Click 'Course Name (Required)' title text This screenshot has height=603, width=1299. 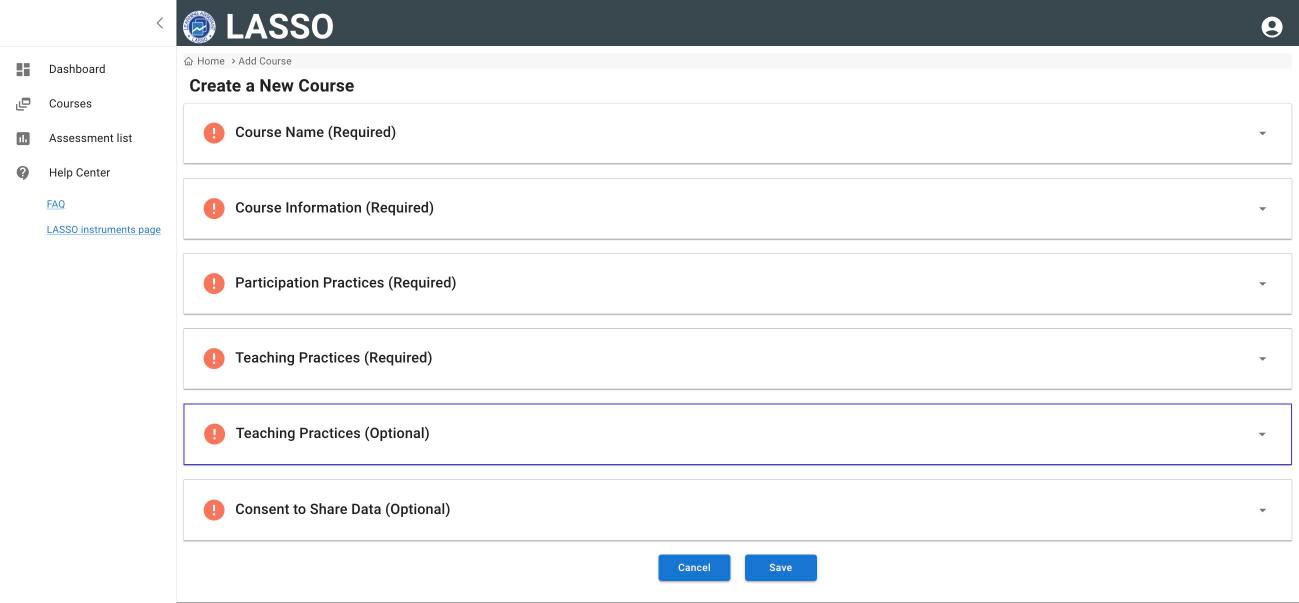point(315,132)
